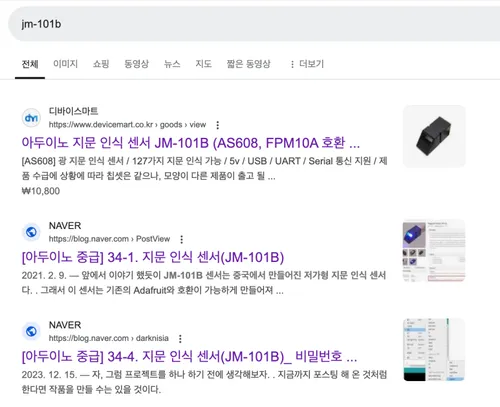Viewport: 500px width, 407px height.
Task: Click the 디바이스마트 site favicon
Action: pyautogui.click(x=31, y=118)
